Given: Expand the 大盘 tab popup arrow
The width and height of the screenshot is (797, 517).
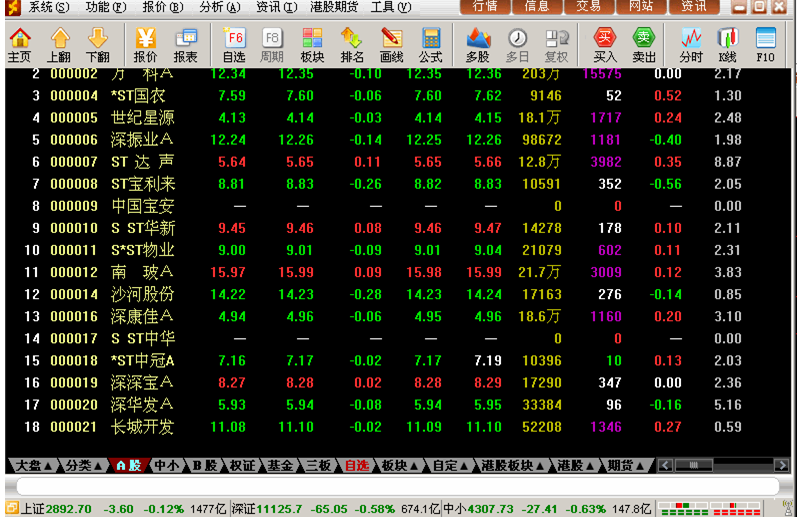Looking at the screenshot, I should click(x=46, y=466).
